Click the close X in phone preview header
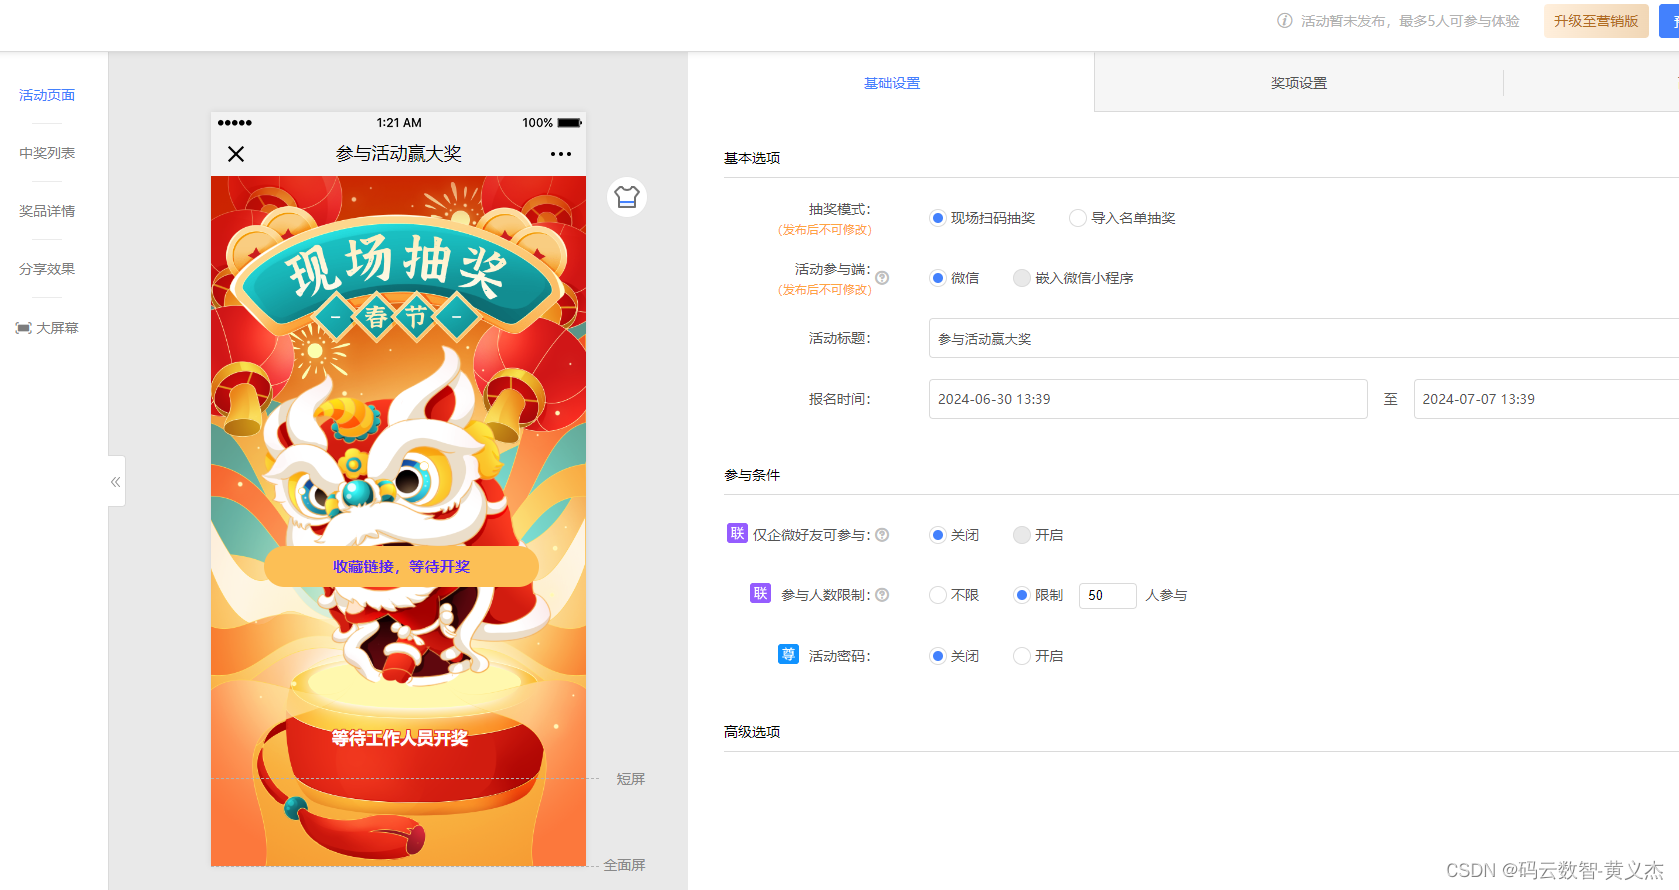The height and width of the screenshot is (890, 1679). pos(236,154)
